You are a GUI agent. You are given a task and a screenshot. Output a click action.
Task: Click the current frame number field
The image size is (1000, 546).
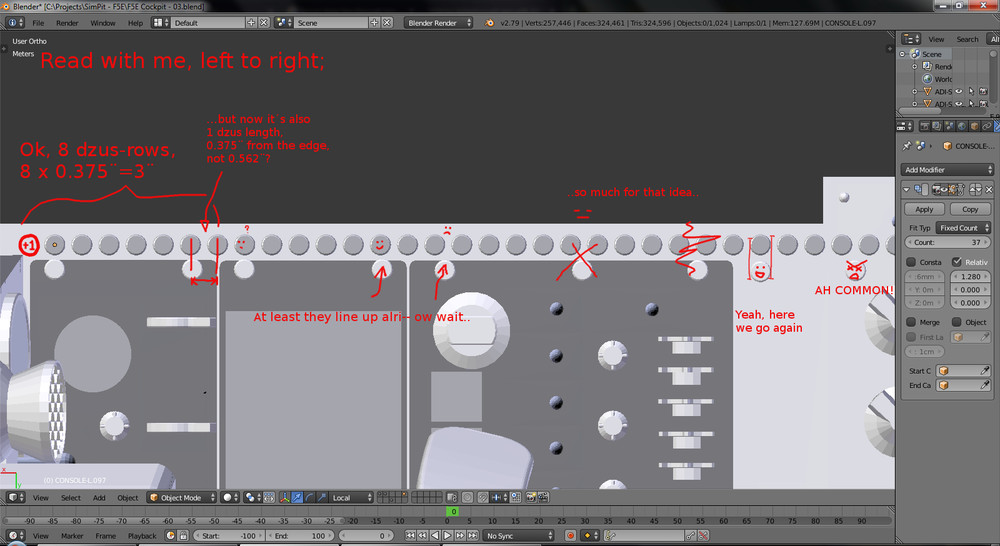tap(366, 536)
